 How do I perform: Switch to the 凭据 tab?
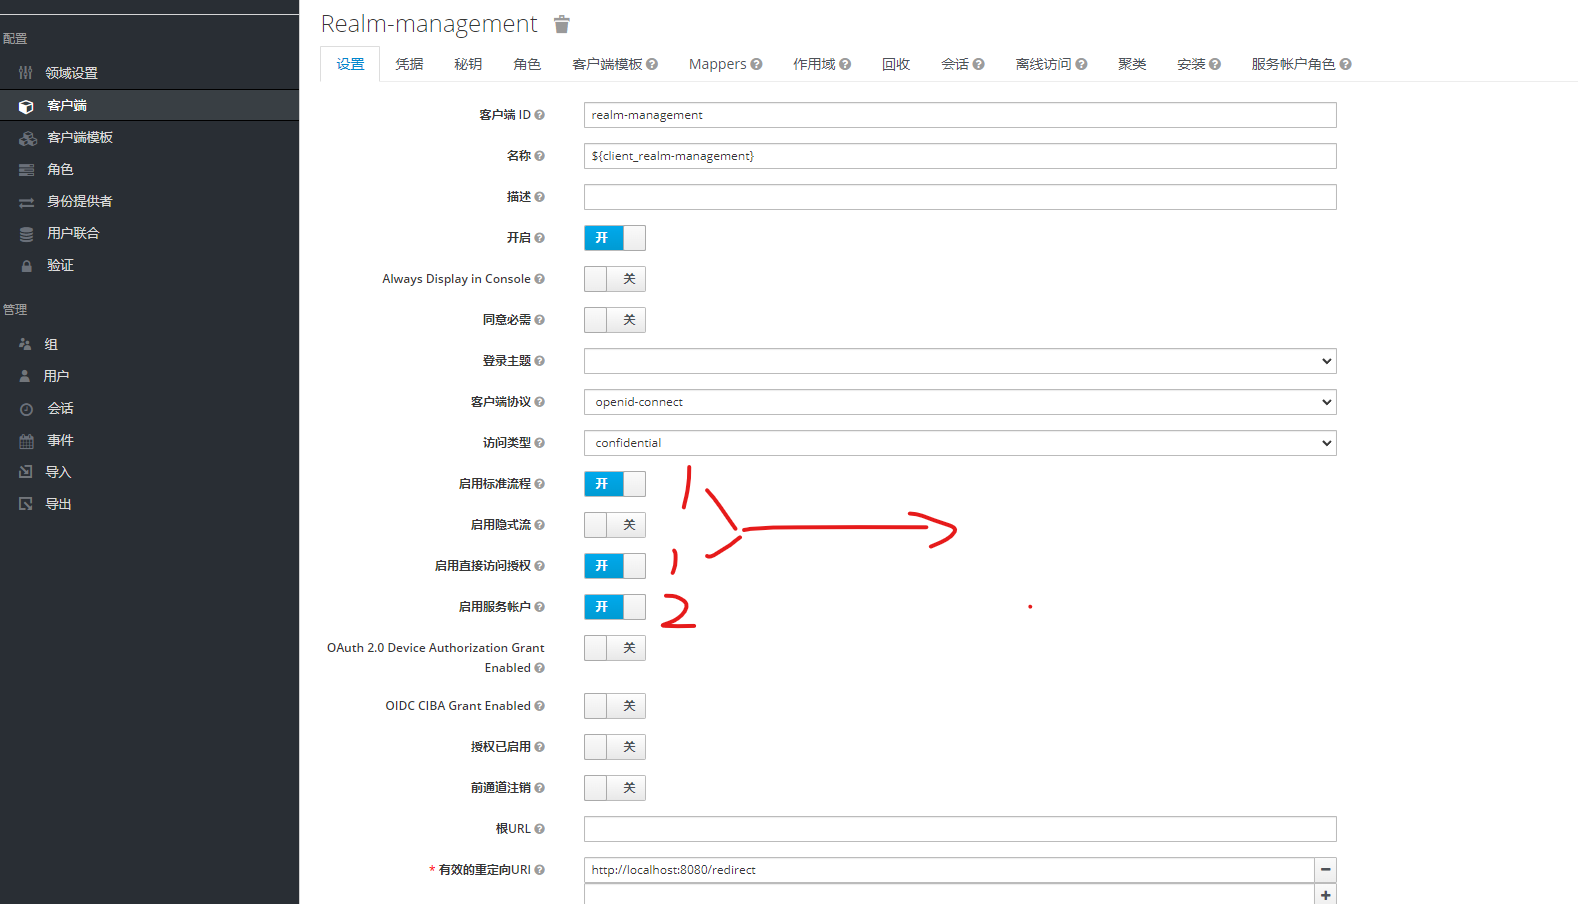(x=409, y=64)
